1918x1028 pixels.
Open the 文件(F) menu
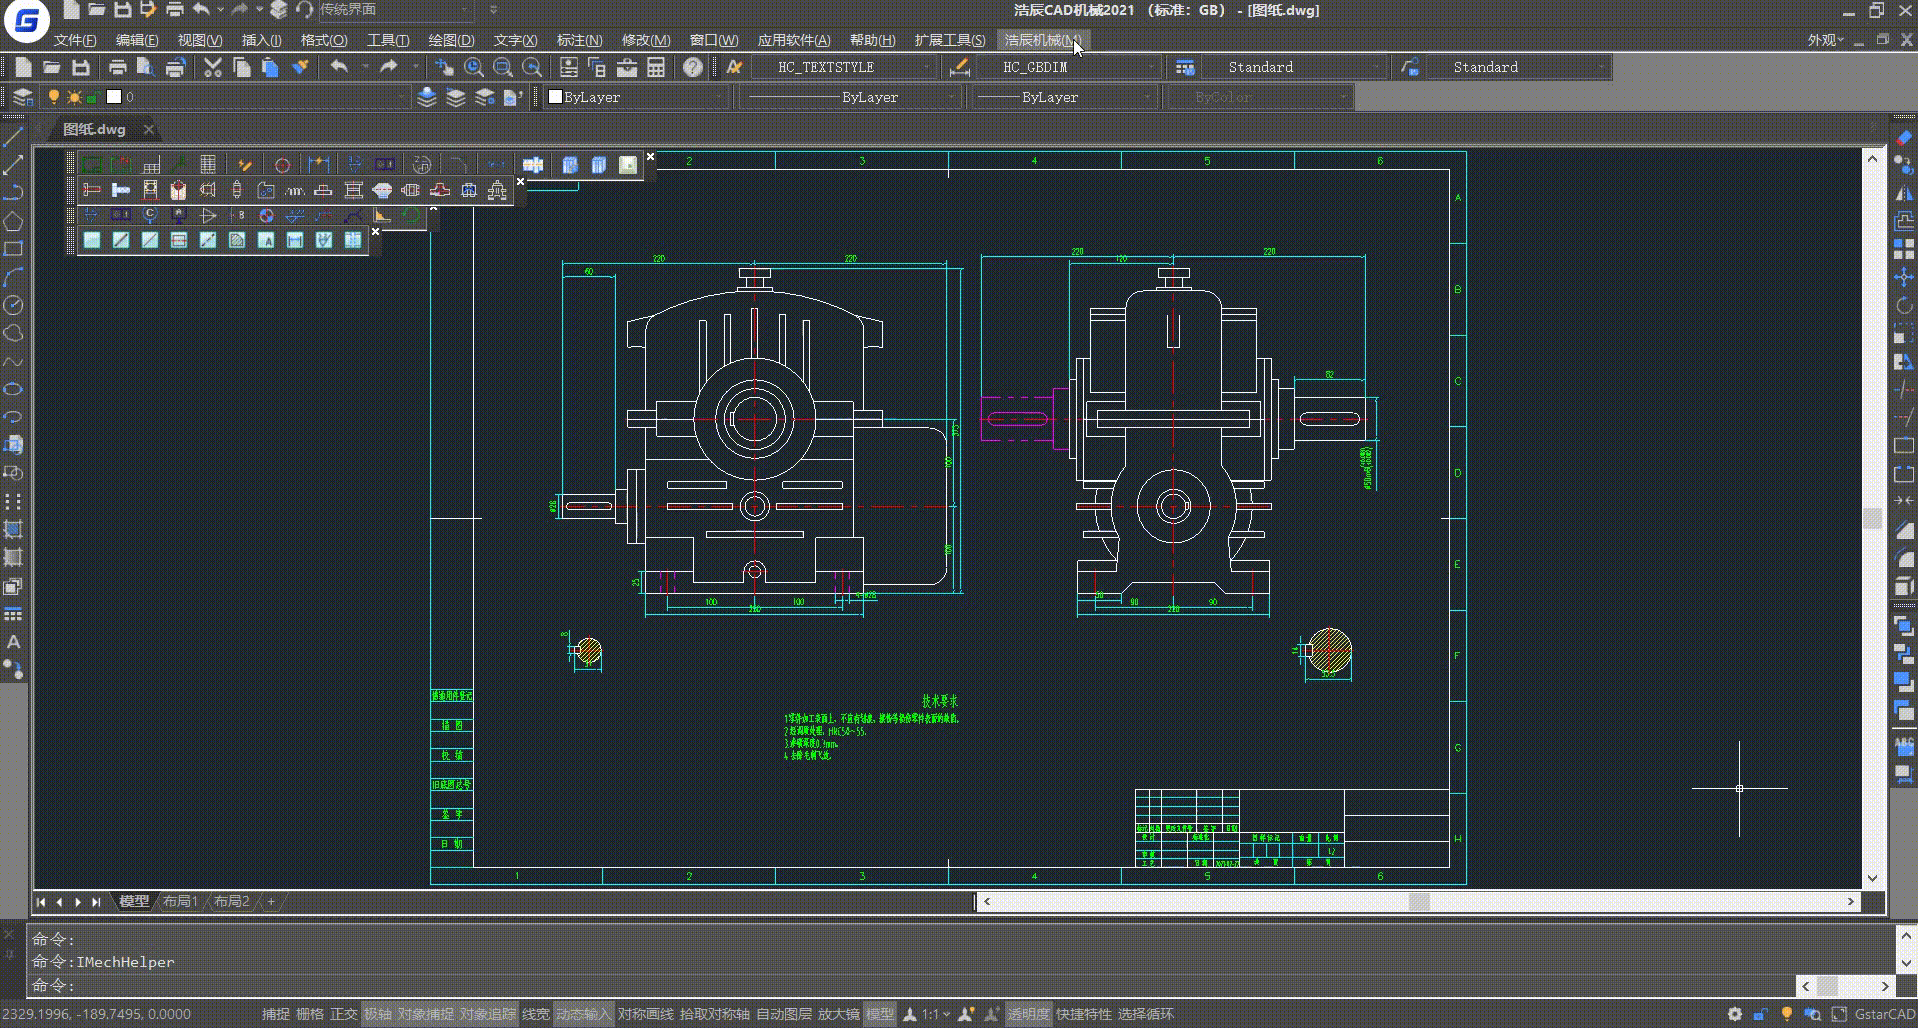[x=75, y=40]
